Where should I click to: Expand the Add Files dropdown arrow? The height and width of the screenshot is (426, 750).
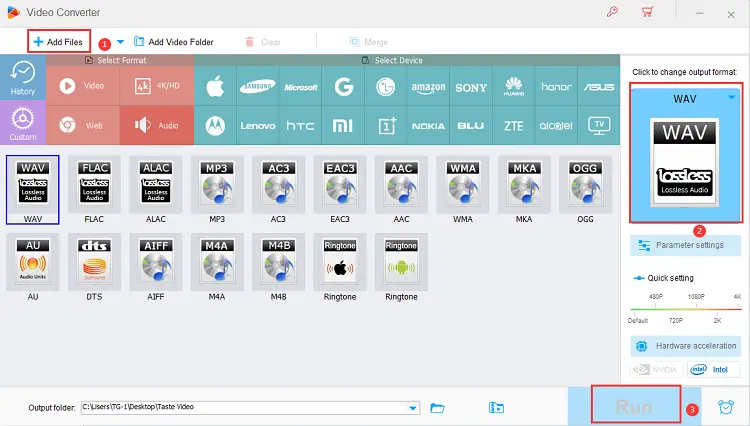click(121, 42)
